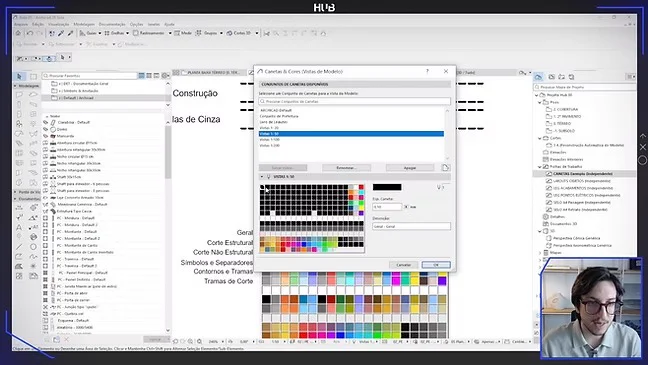Click the new pen set page icon
The height and width of the screenshot is (365, 648).
click(x=445, y=168)
